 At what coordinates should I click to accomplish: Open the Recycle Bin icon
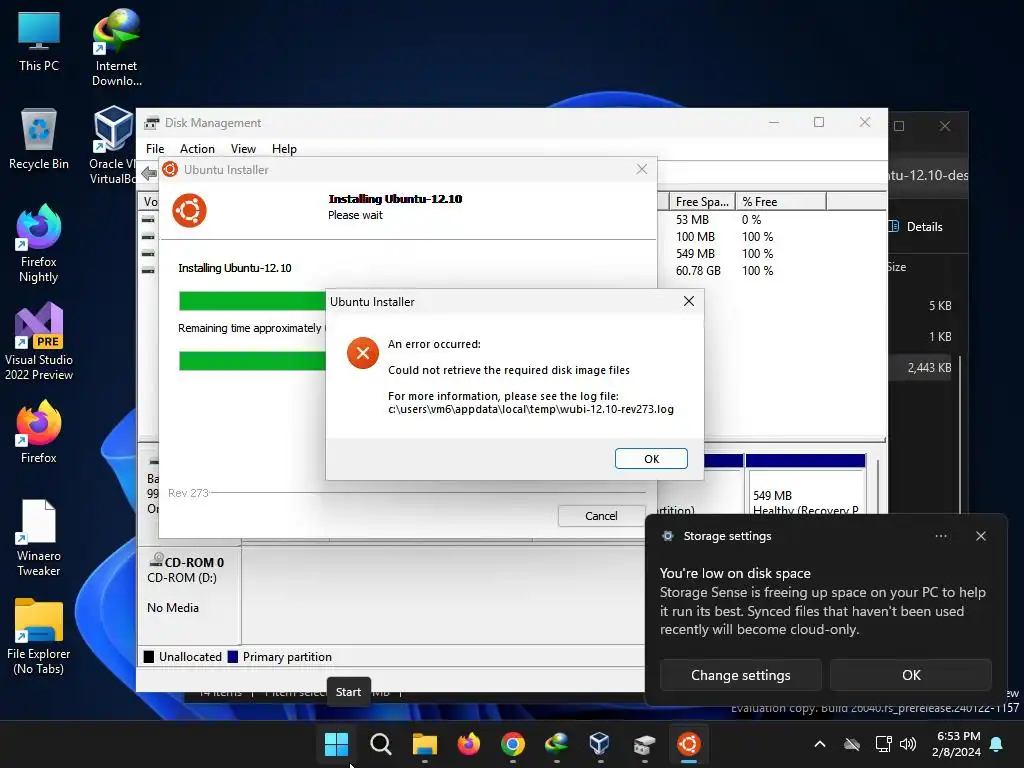click(39, 139)
